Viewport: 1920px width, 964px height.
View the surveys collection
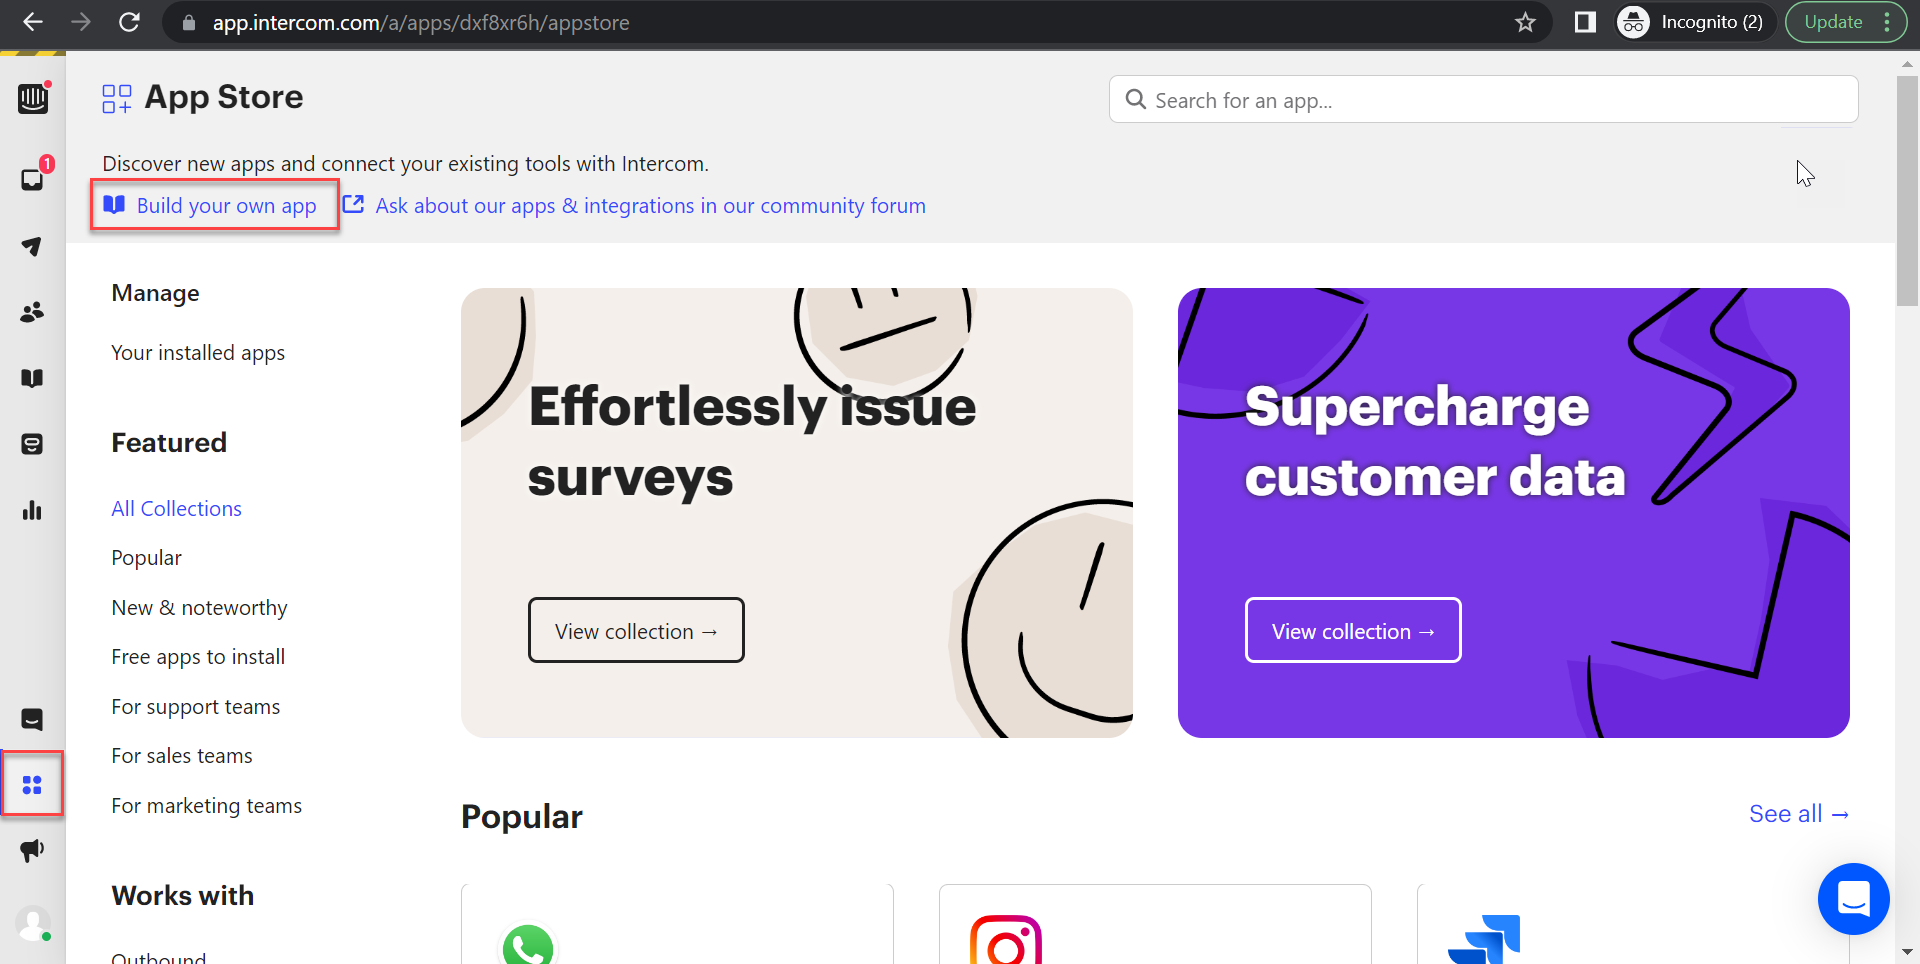pos(636,630)
